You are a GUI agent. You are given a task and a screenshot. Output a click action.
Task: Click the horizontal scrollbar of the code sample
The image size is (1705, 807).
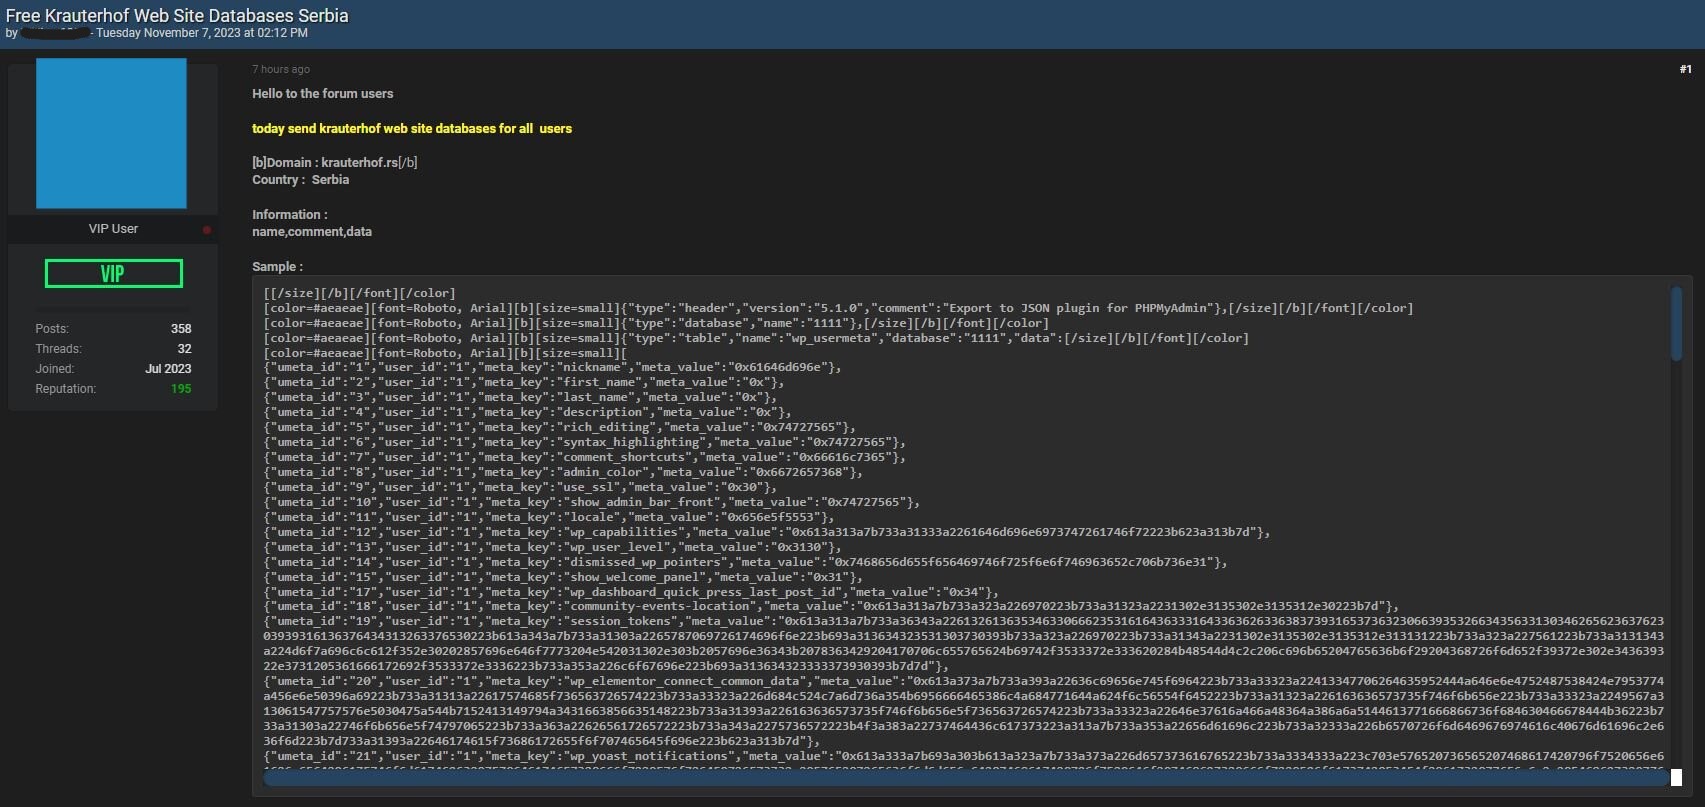(966, 778)
